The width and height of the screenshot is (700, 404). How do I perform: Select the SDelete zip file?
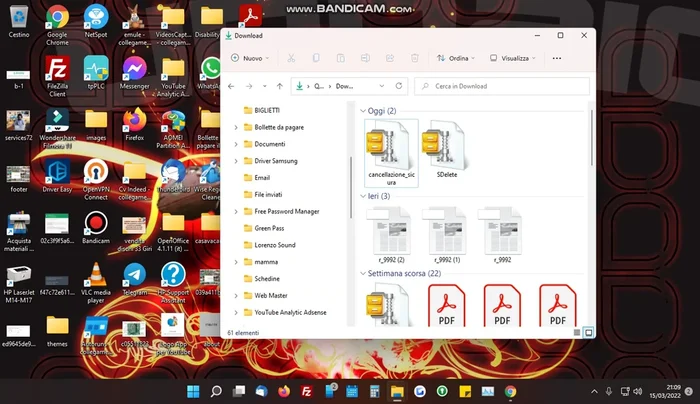pos(445,152)
